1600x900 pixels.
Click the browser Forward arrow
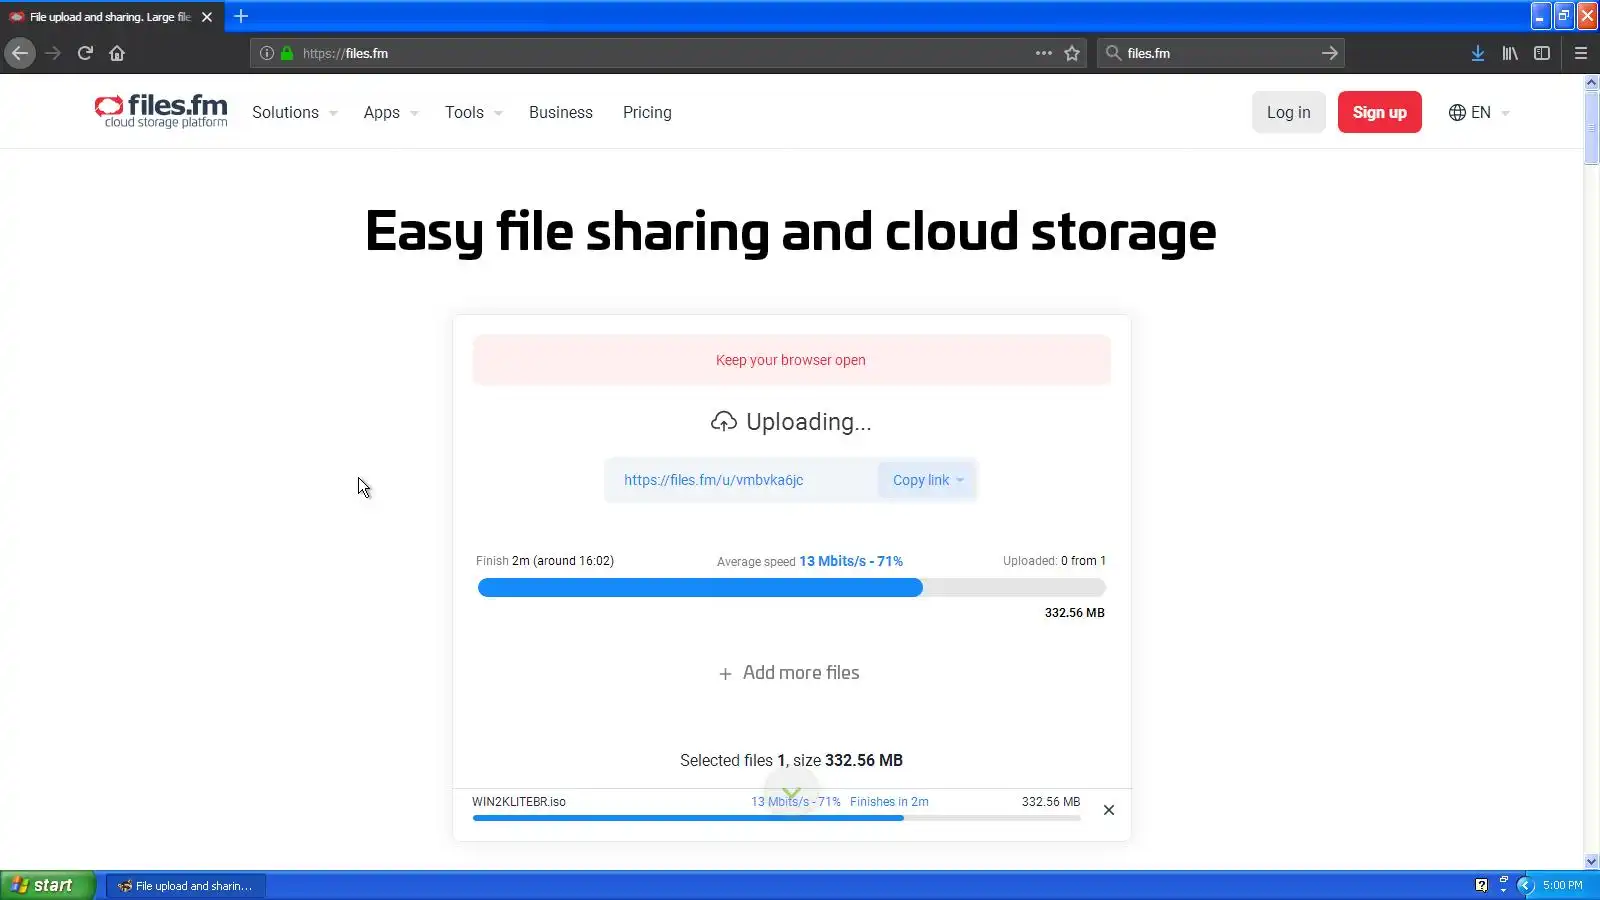coord(53,53)
